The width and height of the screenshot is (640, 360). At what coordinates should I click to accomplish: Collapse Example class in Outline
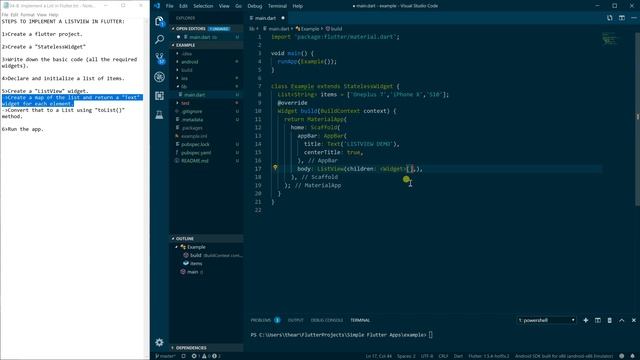click(x=177, y=247)
